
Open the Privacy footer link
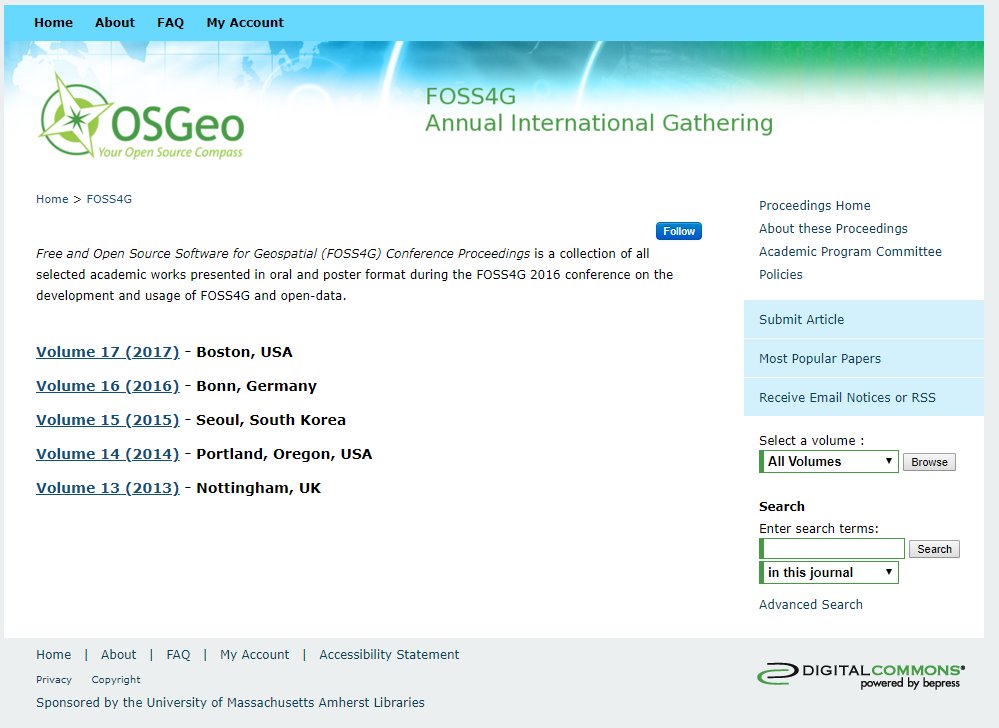[x=54, y=680]
